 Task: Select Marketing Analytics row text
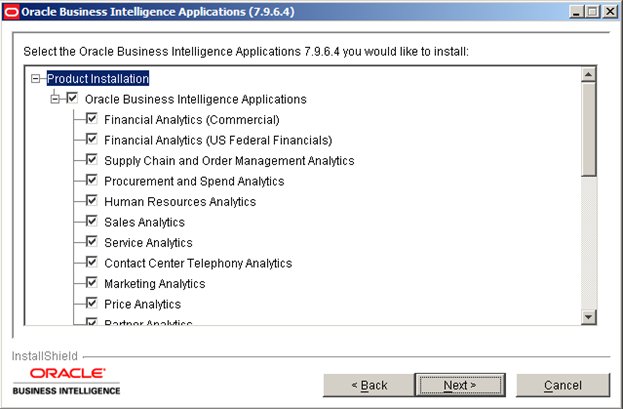(x=155, y=284)
